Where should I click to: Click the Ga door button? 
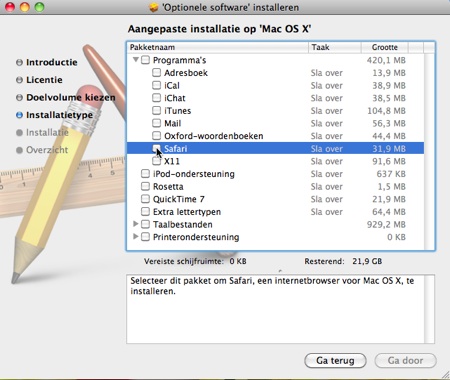click(405, 361)
